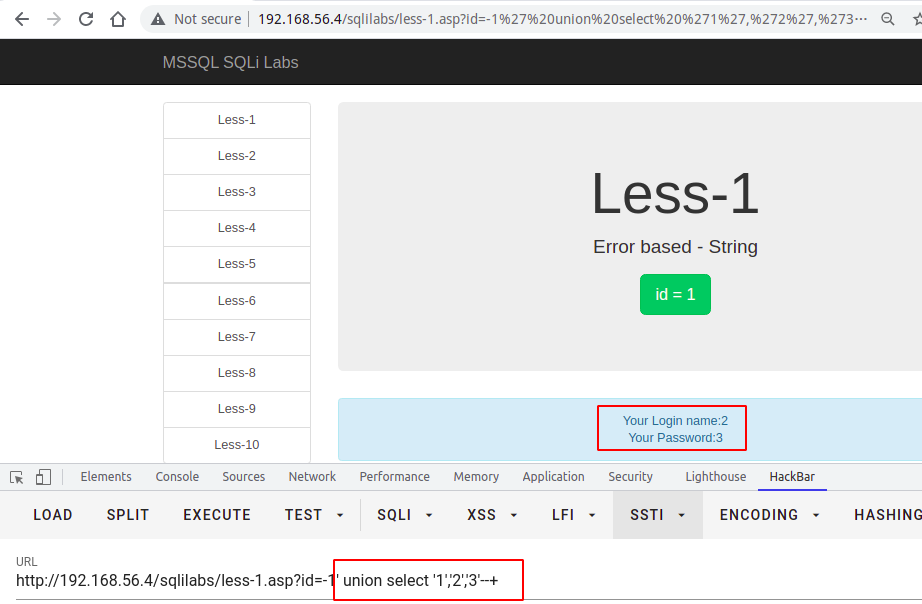Viewport: 922px width, 604px height.
Task: Go back with the browser back arrow
Action: 22,19
